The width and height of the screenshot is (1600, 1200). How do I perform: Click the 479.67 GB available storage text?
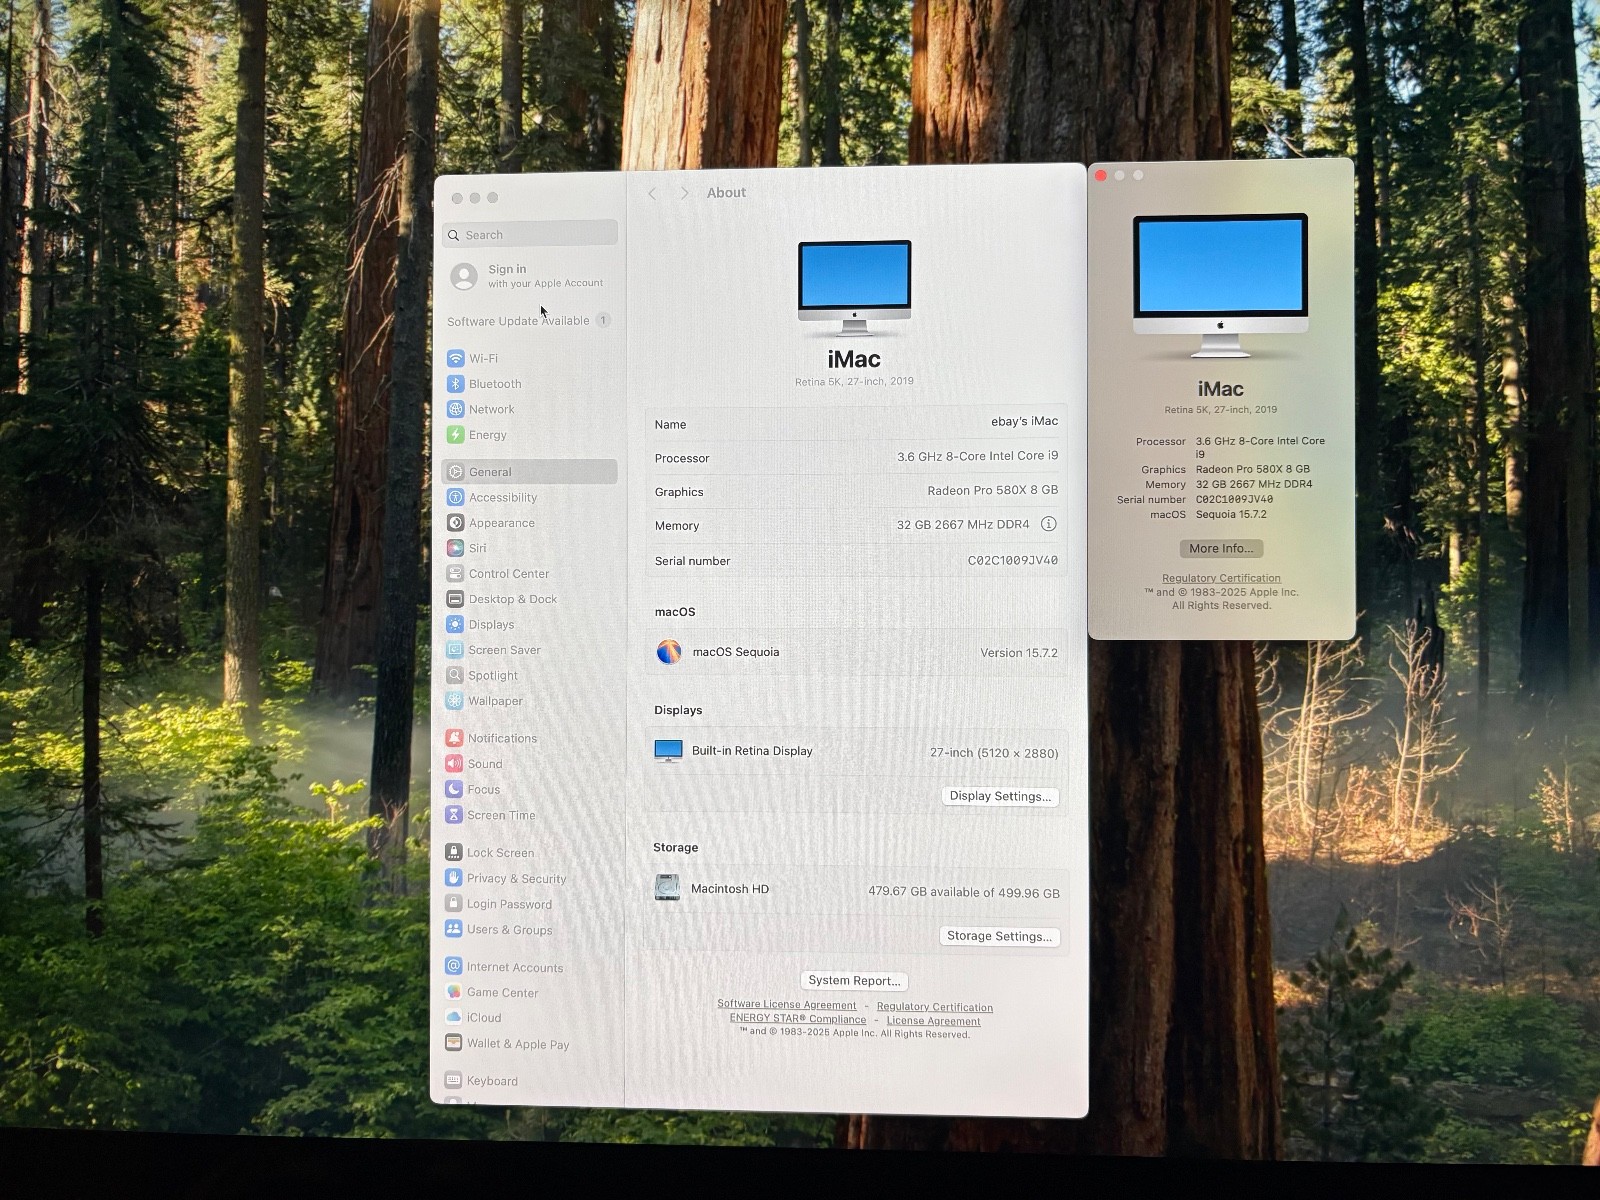tap(964, 892)
